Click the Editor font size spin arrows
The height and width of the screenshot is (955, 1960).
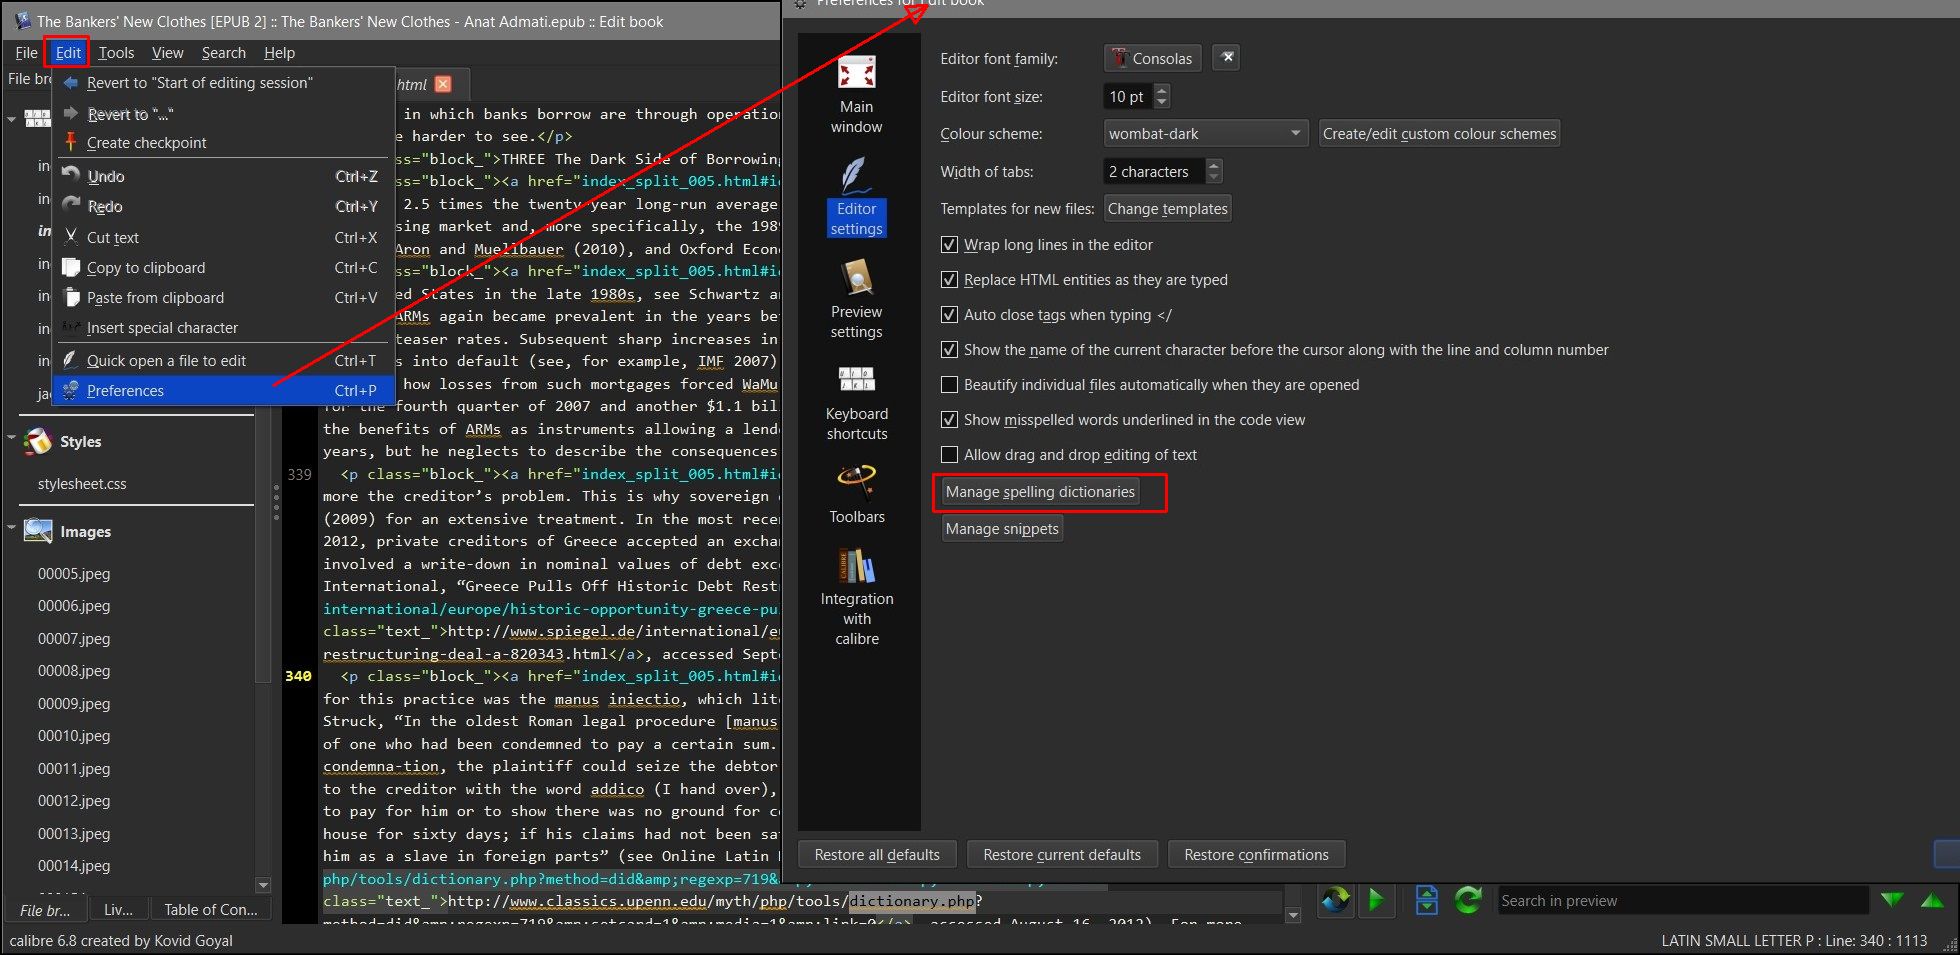click(1161, 96)
